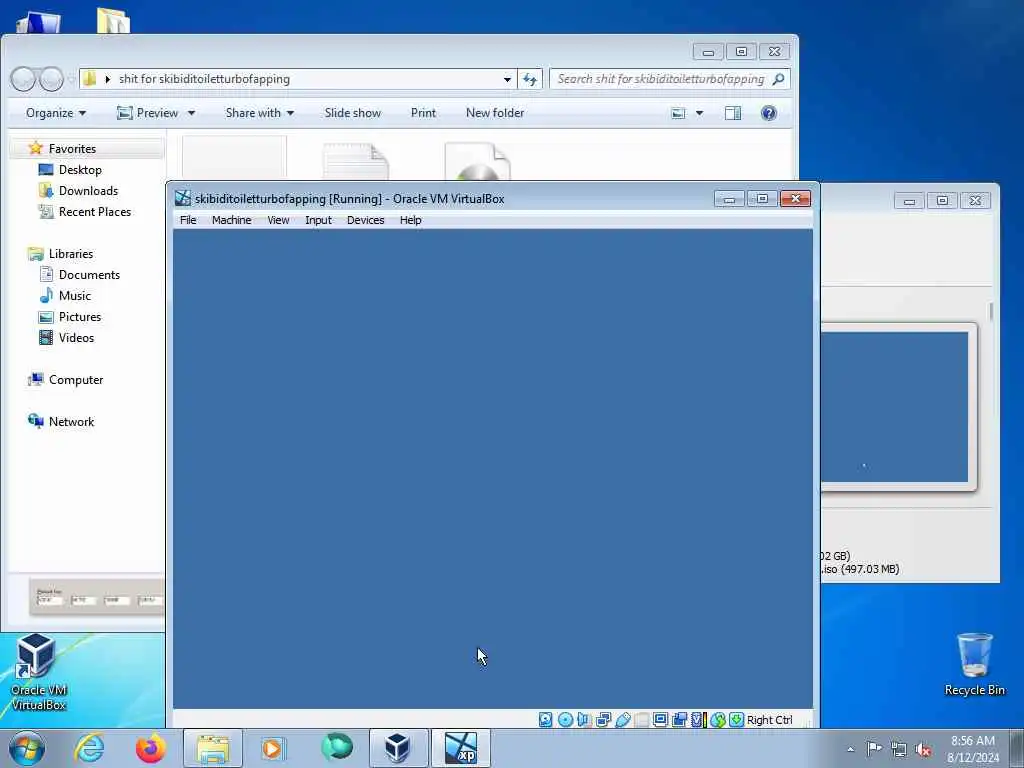Open the View menu in VirtualBox
The image size is (1024, 768).
coord(278,220)
